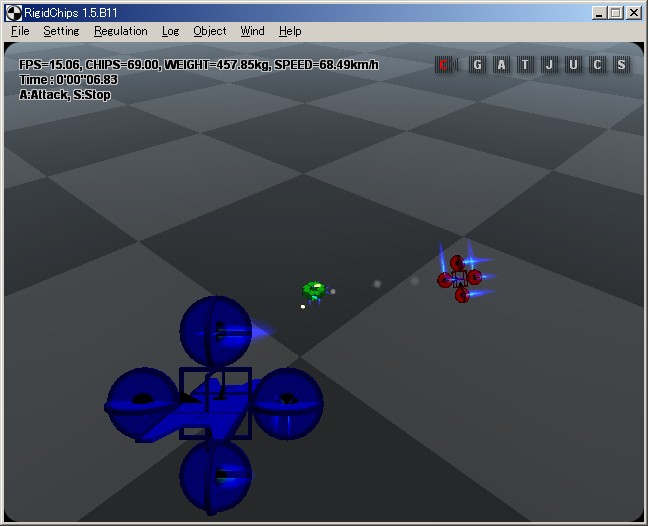Click the 'A:Attack, S:Stop' hint text
This screenshot has width=648, height=526.
[x=65, y=95]
